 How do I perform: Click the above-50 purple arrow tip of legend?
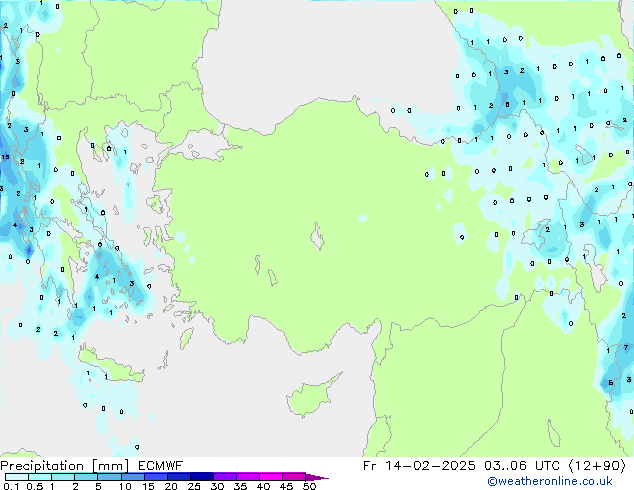coord(317,477)
